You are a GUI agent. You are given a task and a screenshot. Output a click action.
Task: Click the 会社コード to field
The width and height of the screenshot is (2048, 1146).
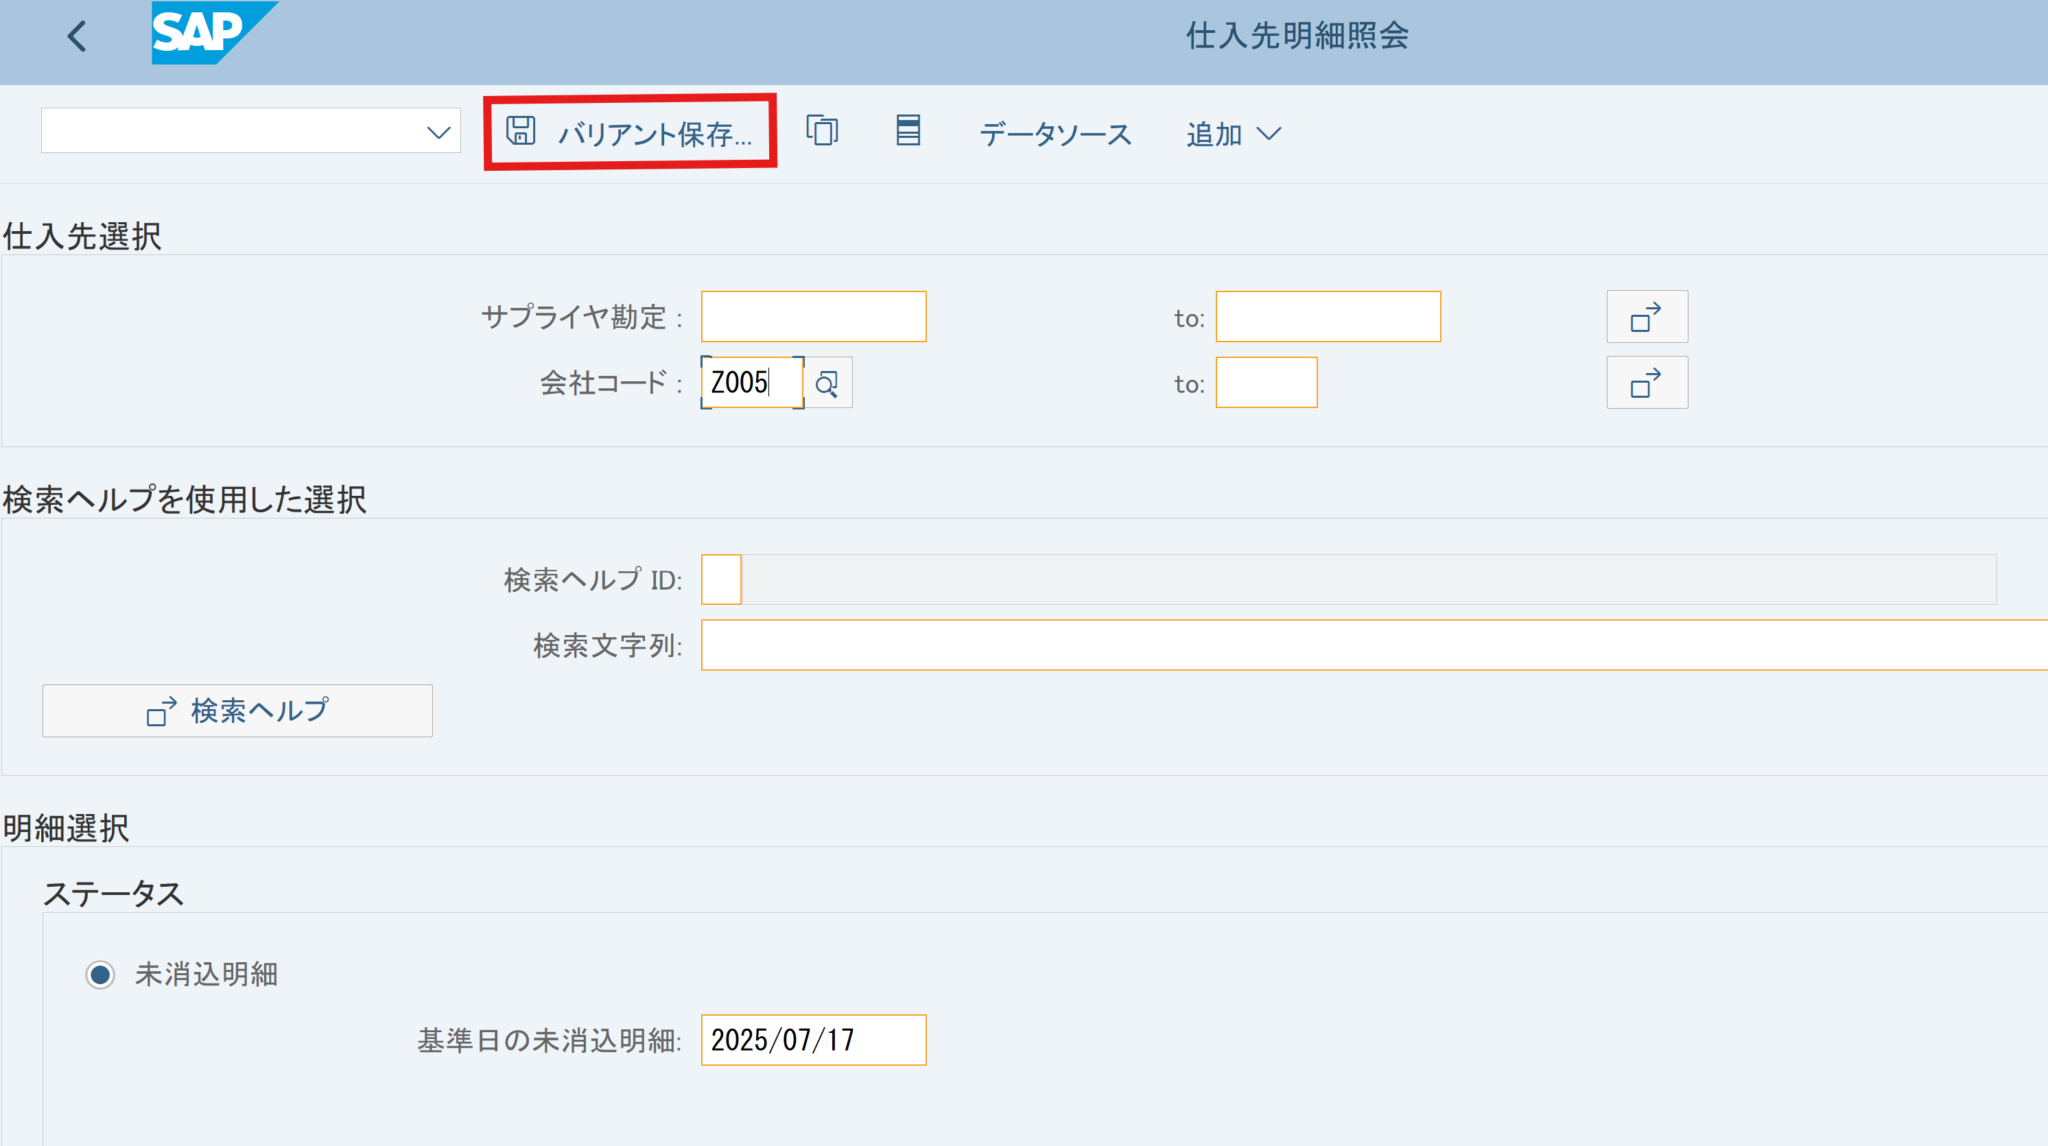1265,383
